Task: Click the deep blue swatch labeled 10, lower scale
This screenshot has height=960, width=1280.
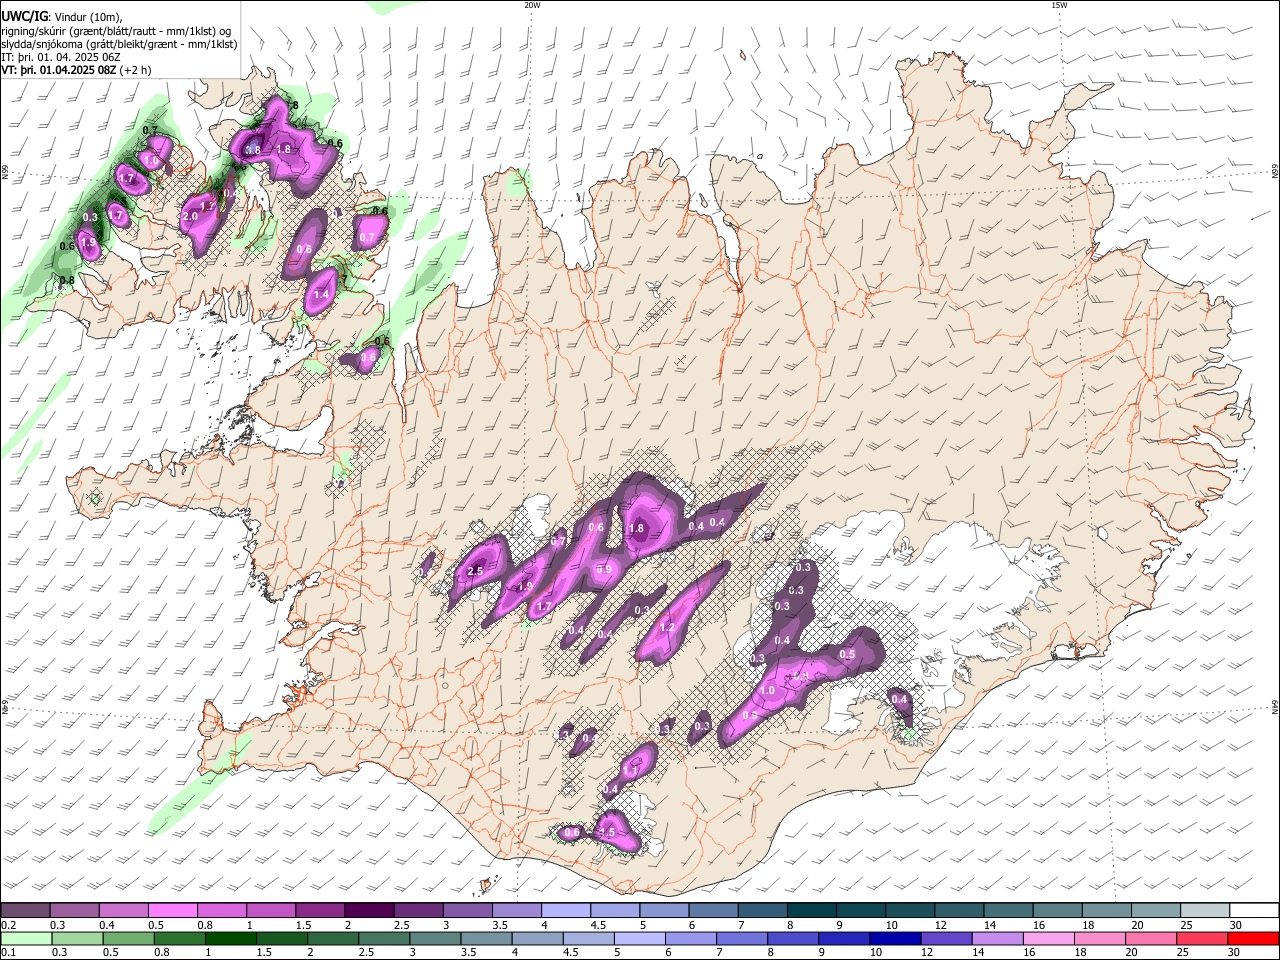Action: click(x=896, y=939)
